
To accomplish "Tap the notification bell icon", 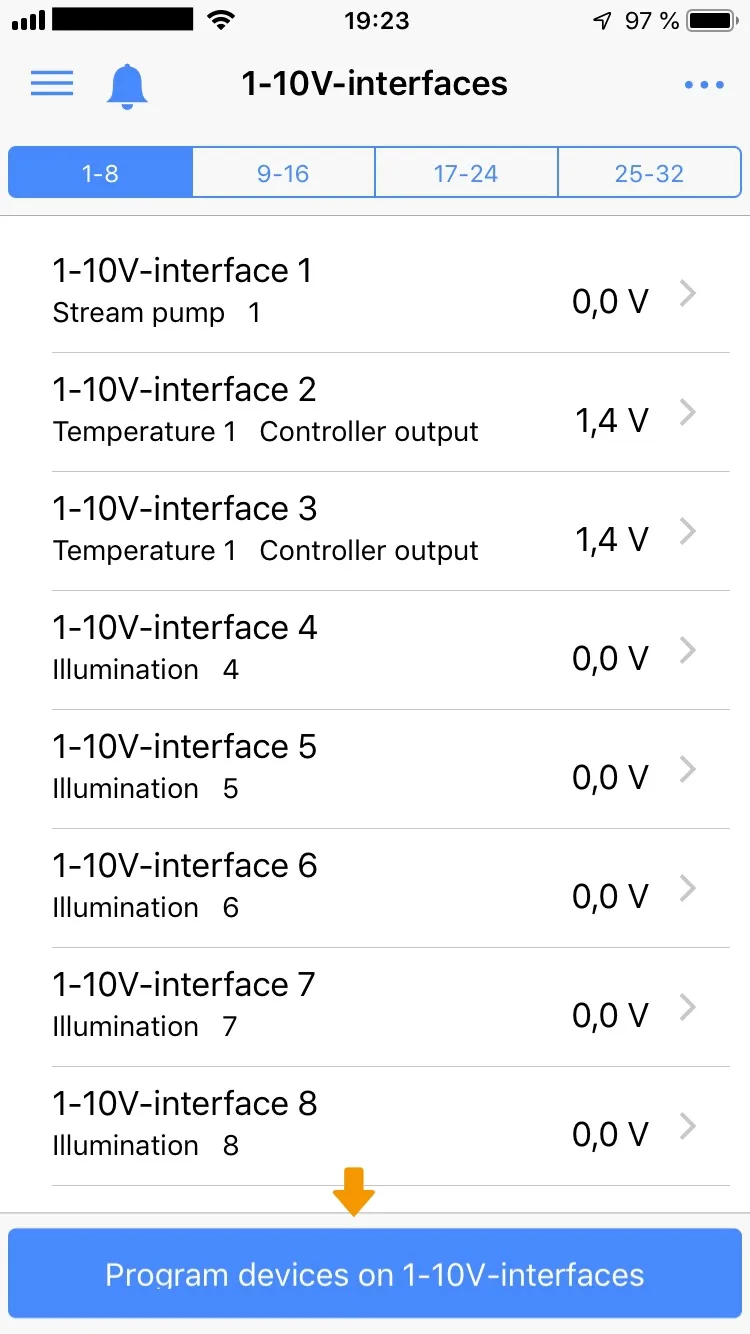I will click(127, 87).
